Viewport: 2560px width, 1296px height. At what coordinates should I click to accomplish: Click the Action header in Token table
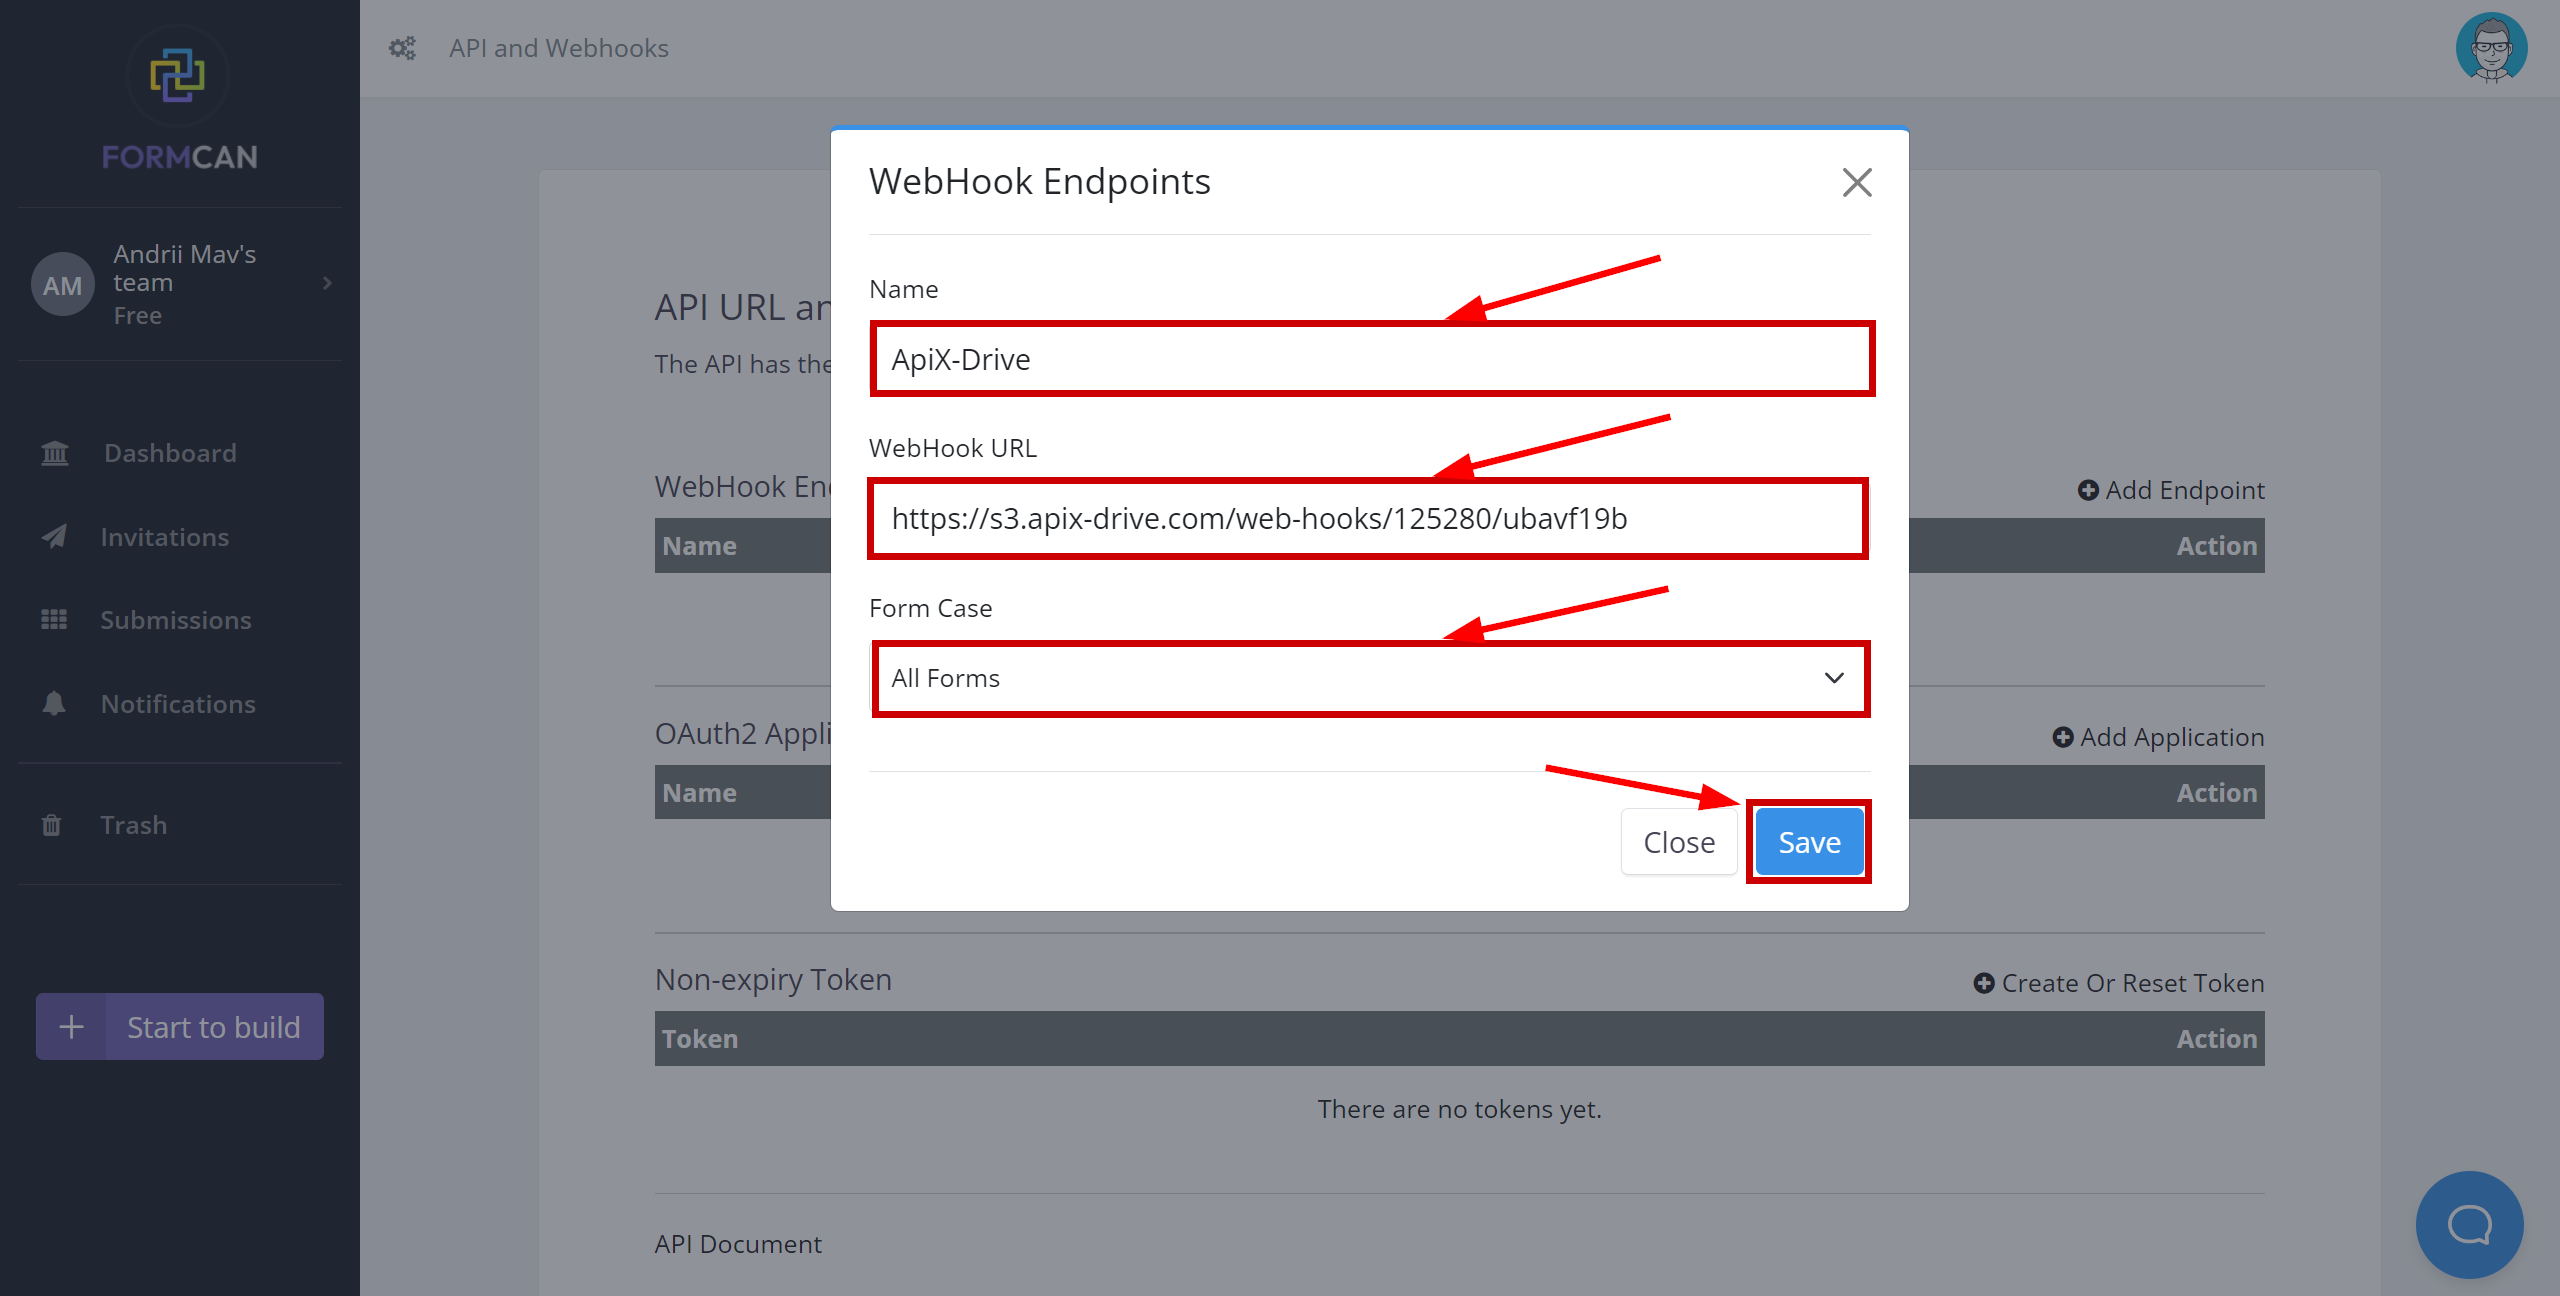pos(2217,1039)
